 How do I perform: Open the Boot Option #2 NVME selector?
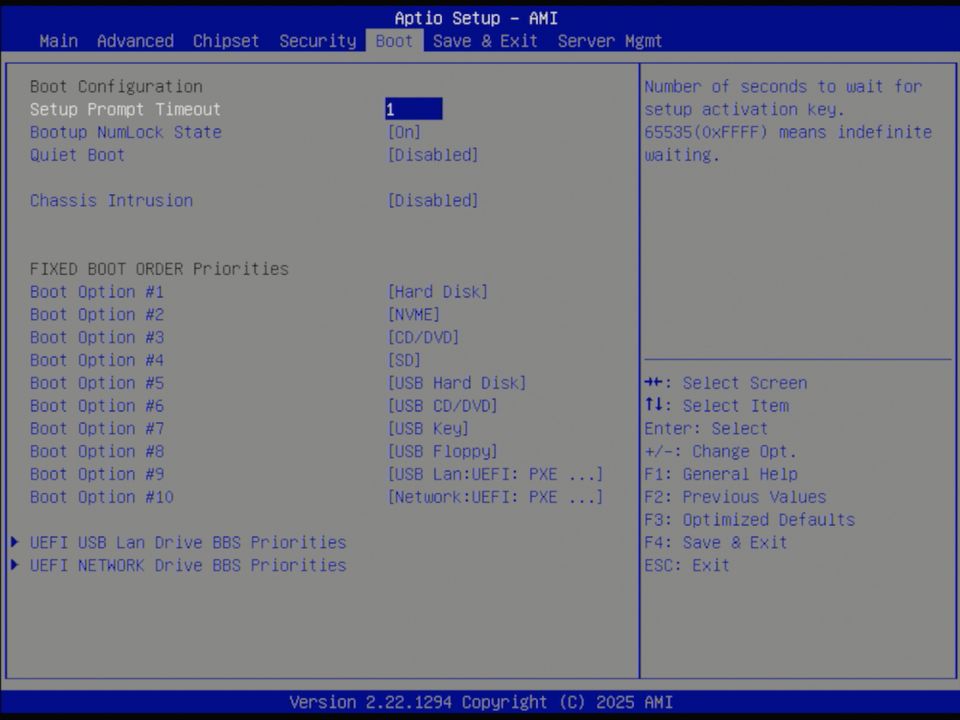pos(414,314)
